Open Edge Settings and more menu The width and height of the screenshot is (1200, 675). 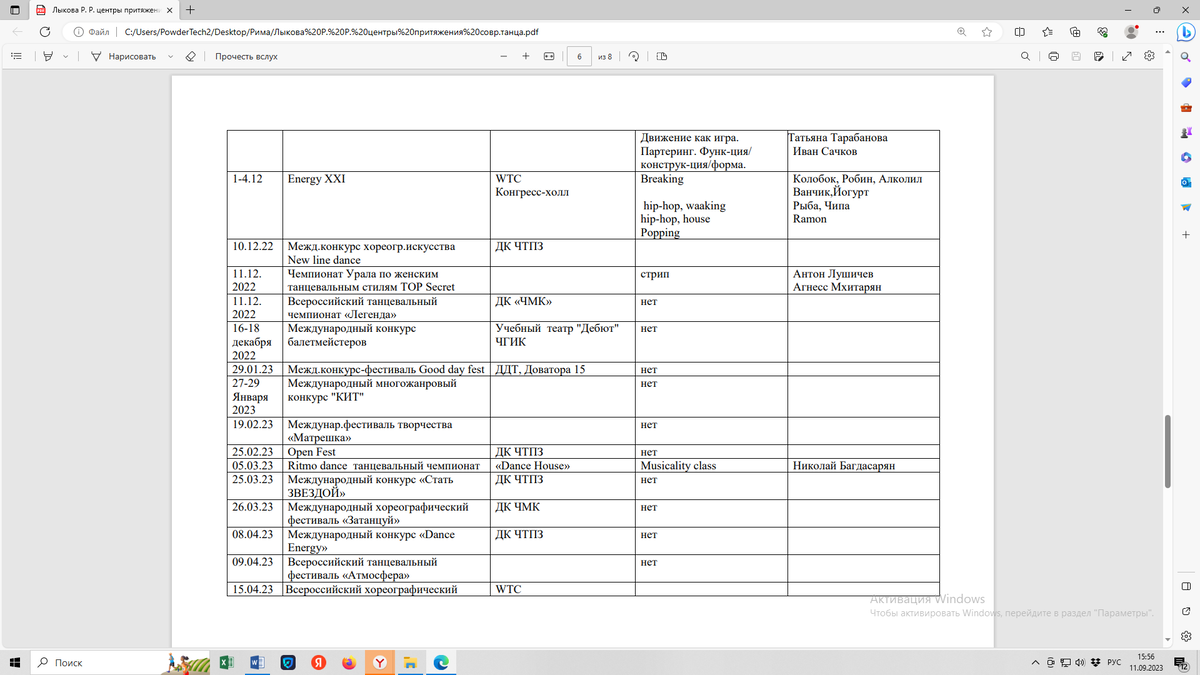coord(1158,31)
